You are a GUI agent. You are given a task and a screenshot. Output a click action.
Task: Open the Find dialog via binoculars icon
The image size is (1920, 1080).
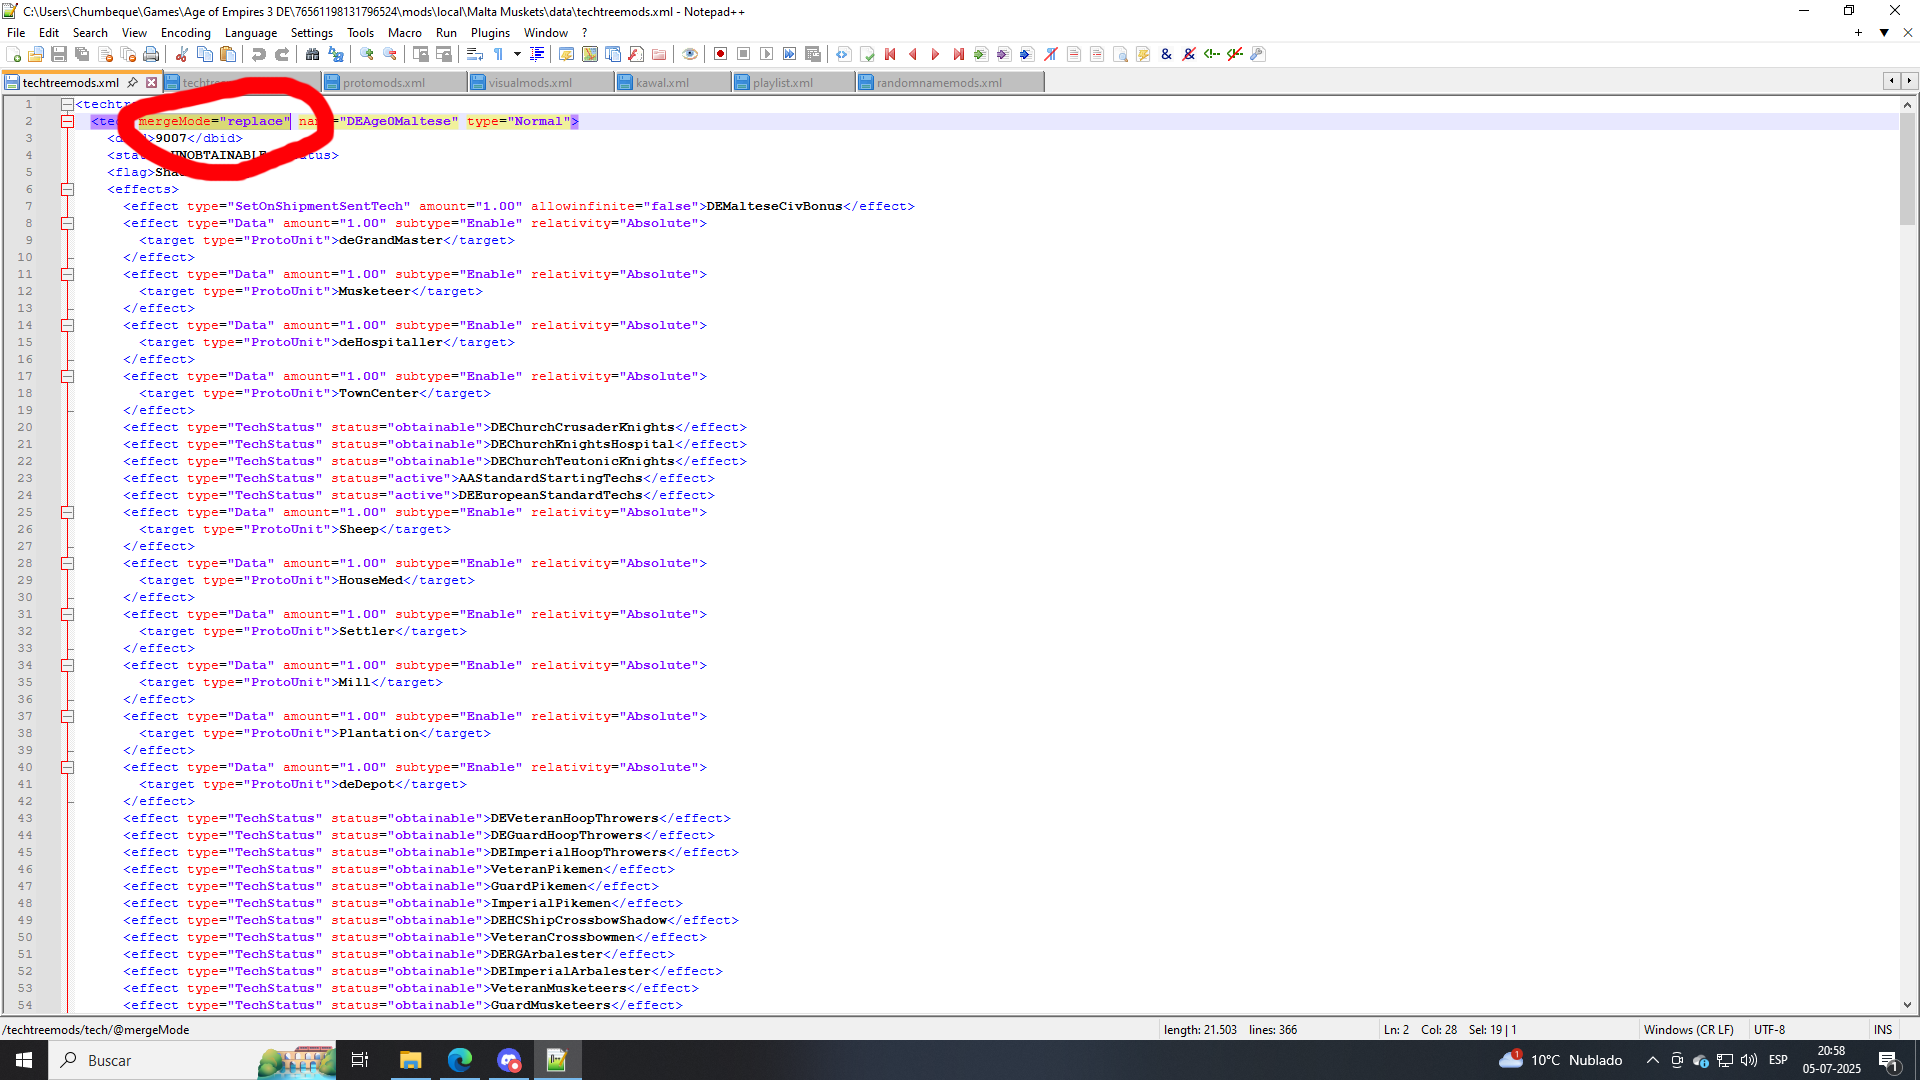(x=312, y=54)
